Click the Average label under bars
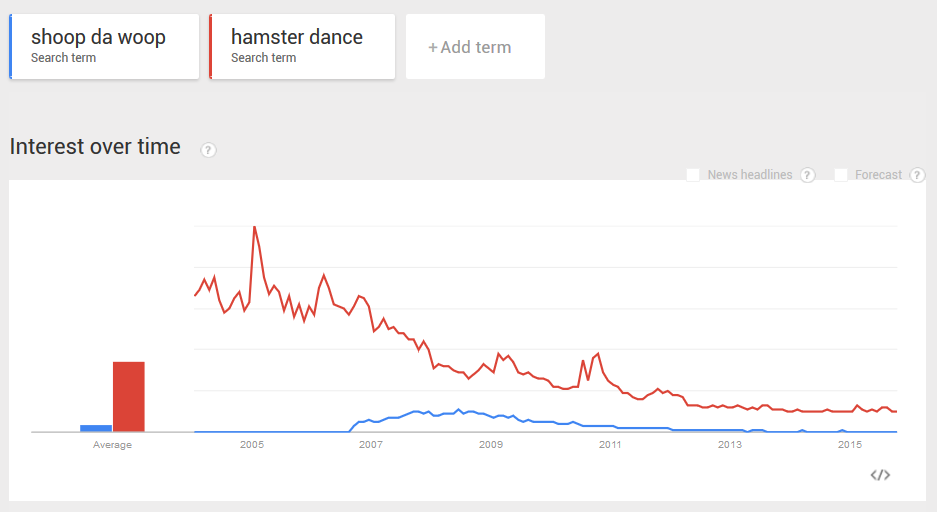The height and width of the screenshot is (512, 937). [112, 444]
